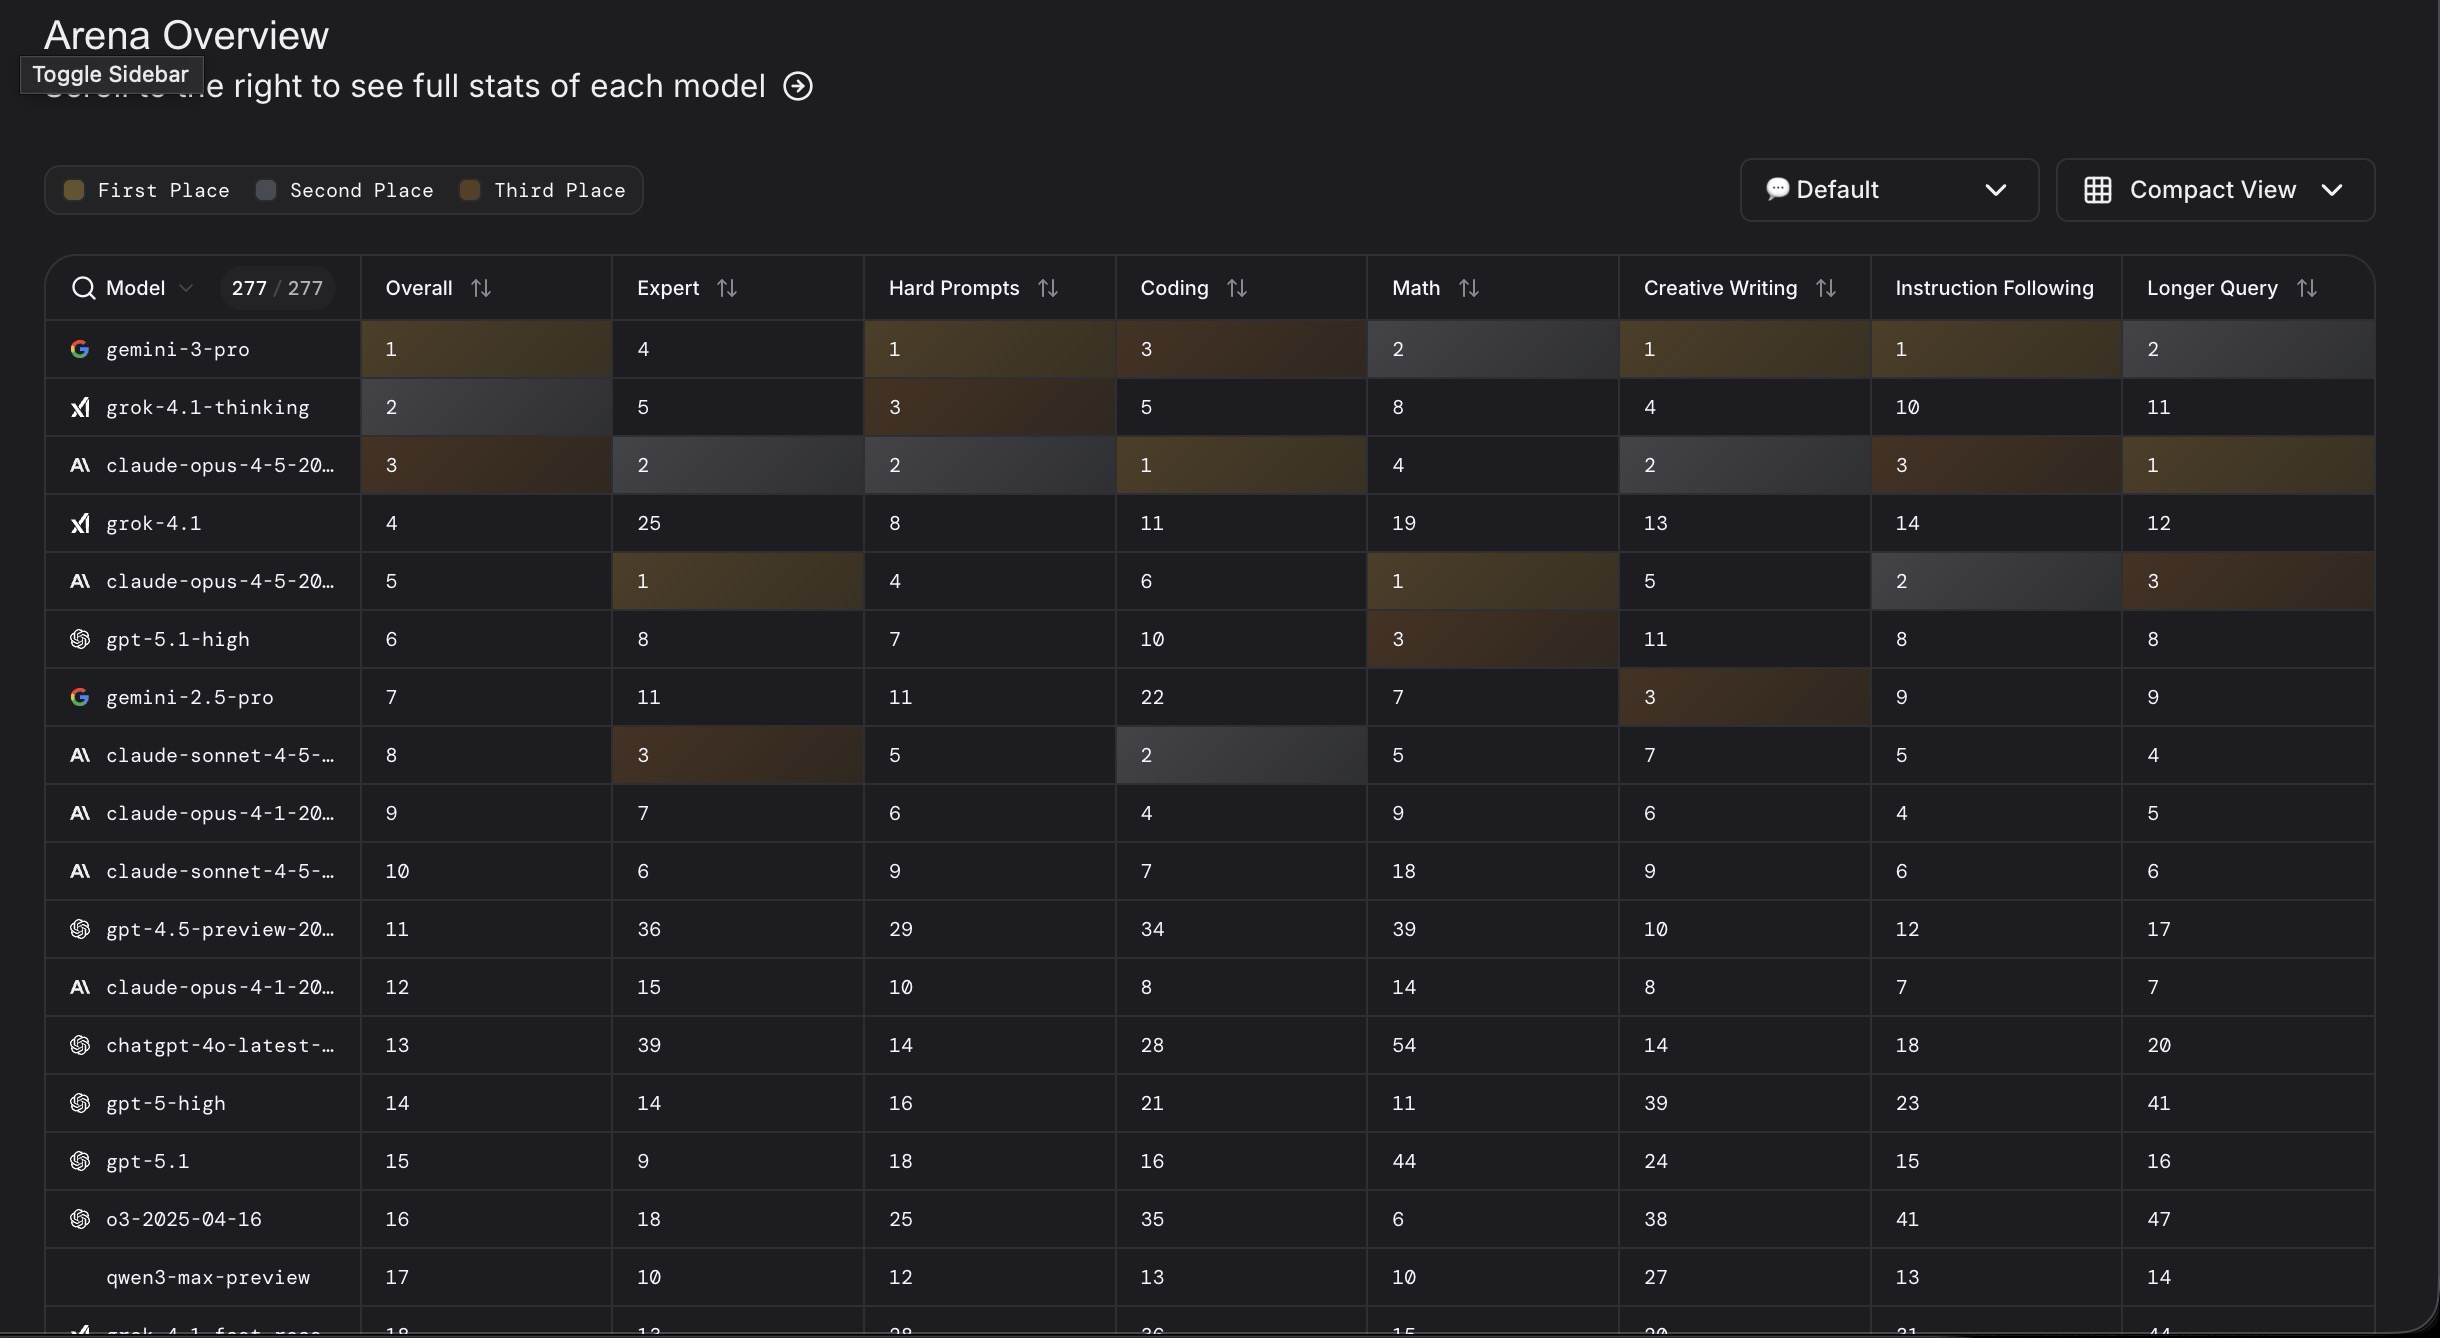Viewport: 2440px width, 1338px height.
Task: Click the First Place legend swatch
Action: point(74,190)
